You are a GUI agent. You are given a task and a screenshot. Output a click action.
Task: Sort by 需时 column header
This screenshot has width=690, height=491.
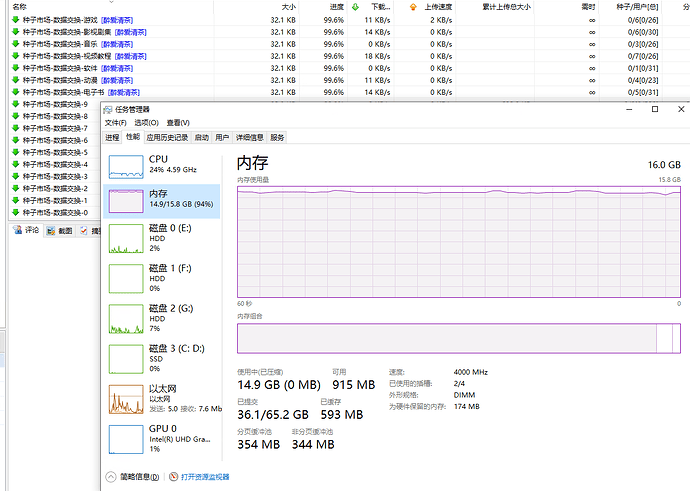[567, 7]
